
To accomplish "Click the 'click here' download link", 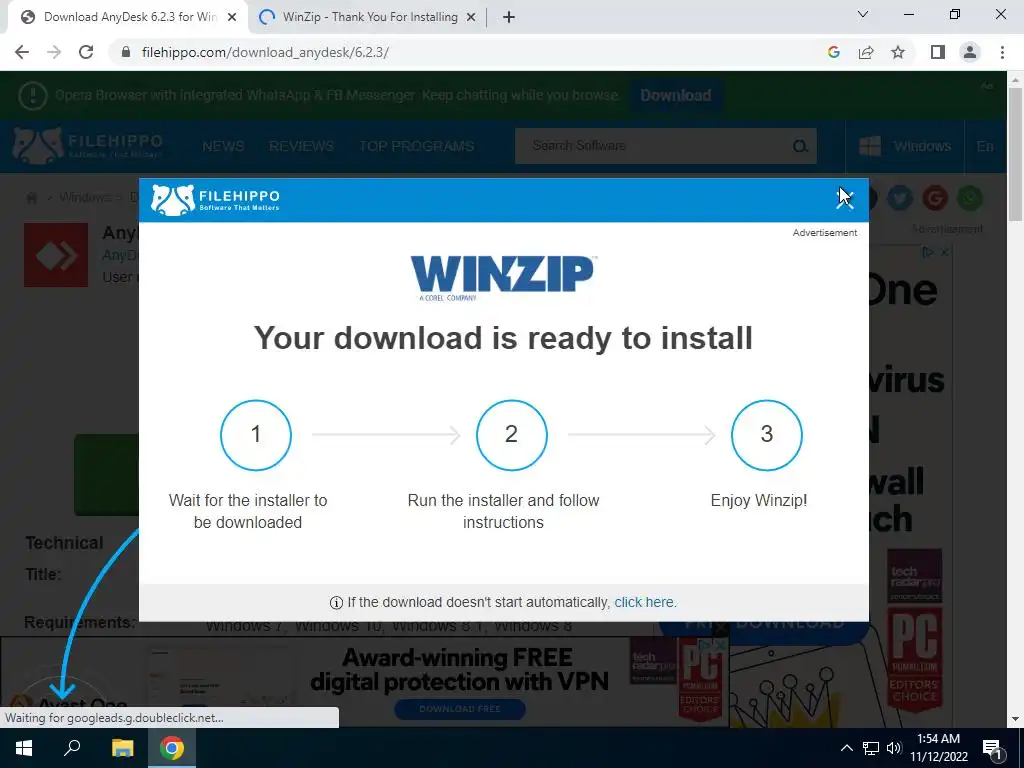I will point(645,602).
